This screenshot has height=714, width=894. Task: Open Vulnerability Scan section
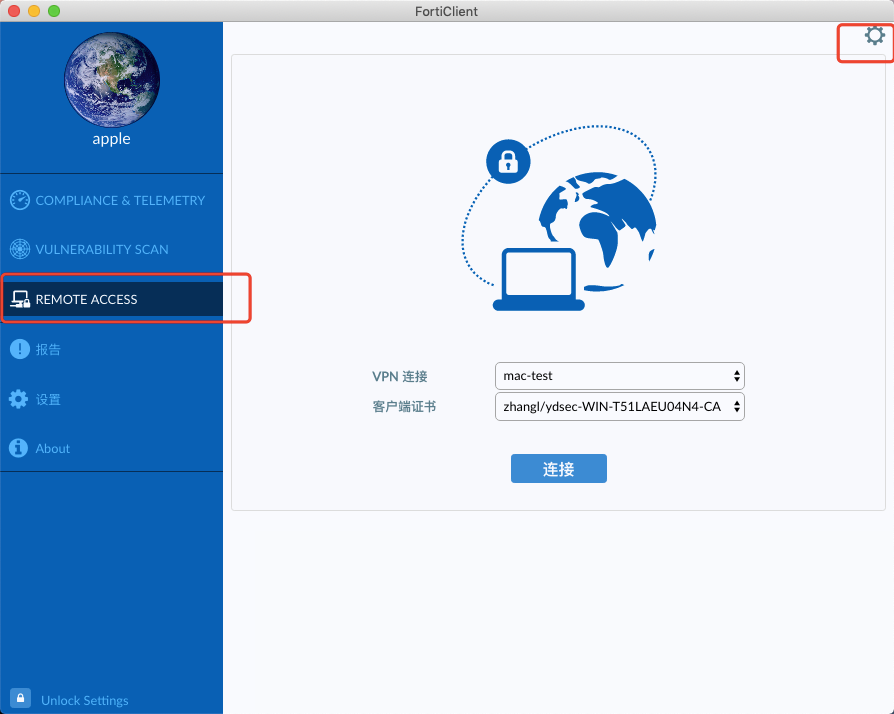tap(112, 249)
